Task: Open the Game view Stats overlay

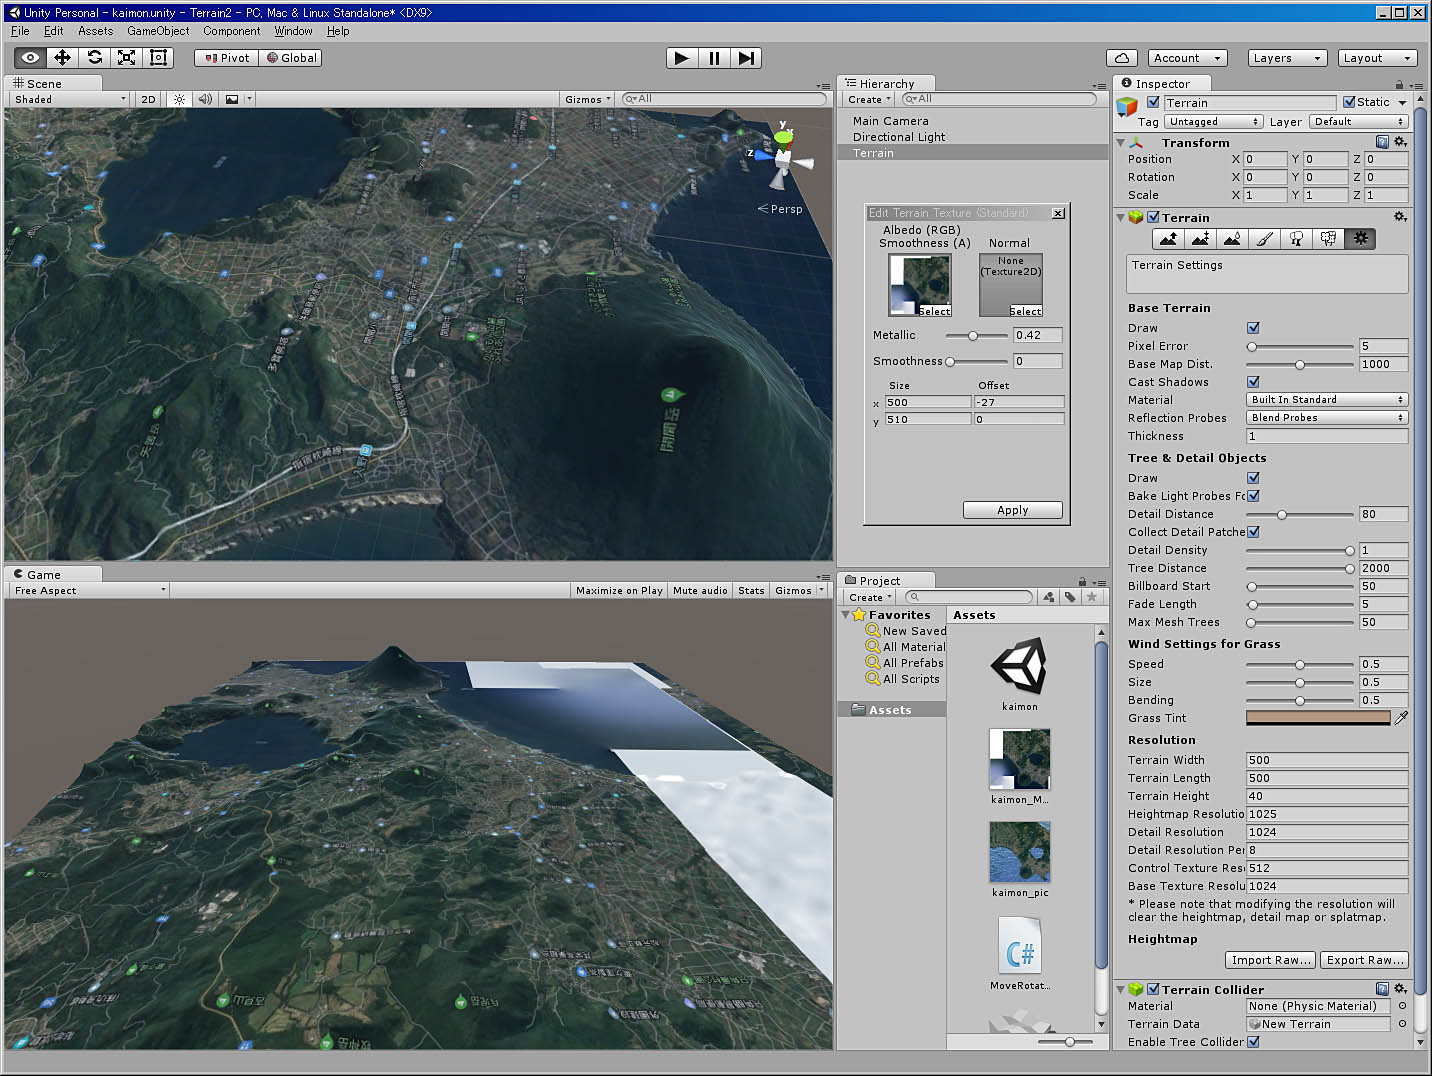Action: 751,591
